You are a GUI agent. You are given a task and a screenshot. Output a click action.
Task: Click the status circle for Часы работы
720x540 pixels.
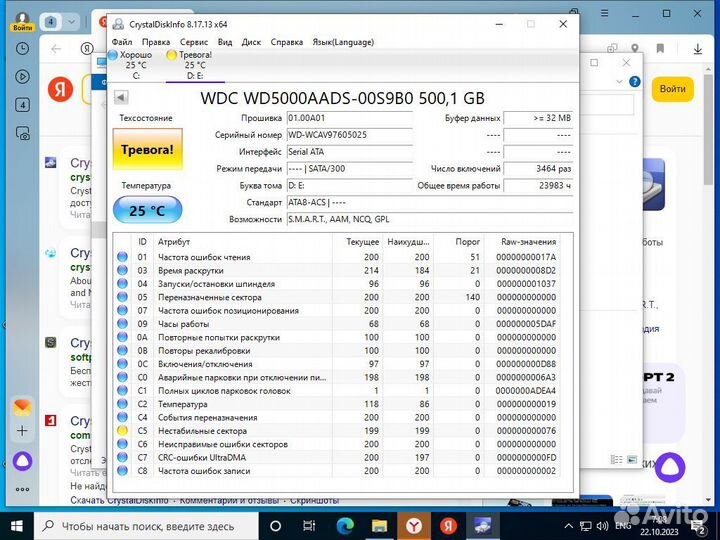coord(122,324)
